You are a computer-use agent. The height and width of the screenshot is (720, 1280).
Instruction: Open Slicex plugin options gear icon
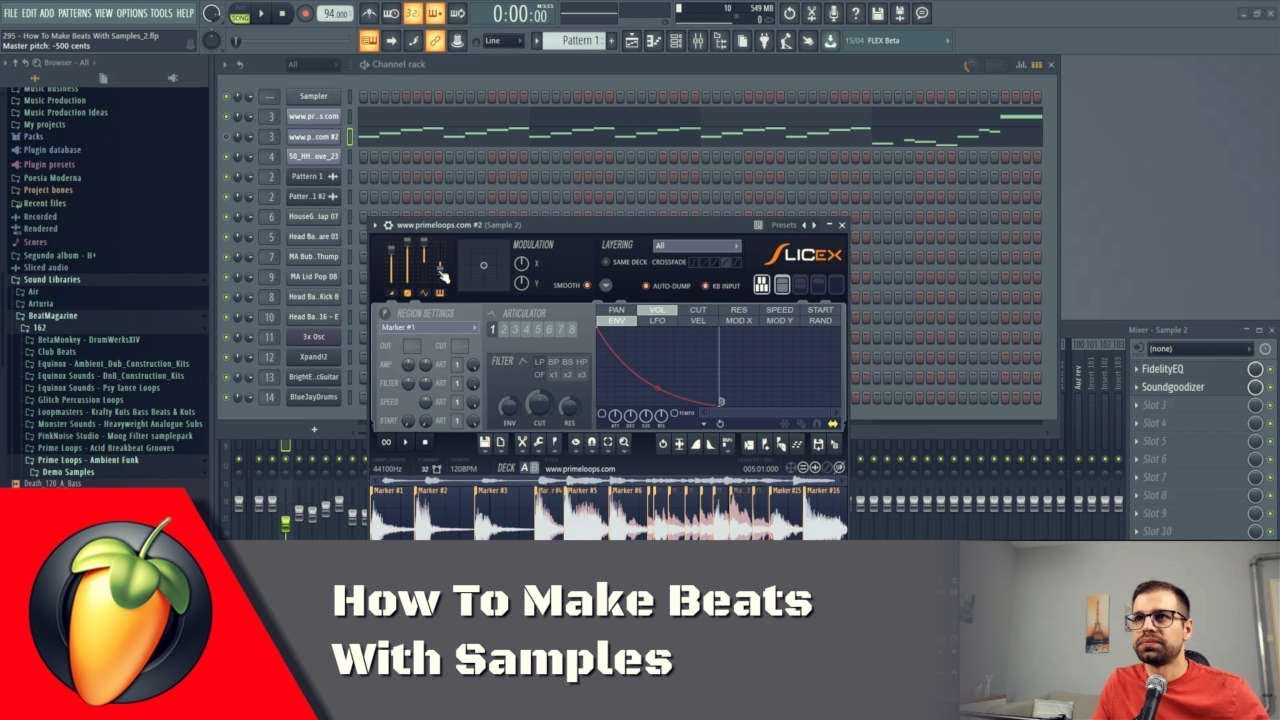coord(388,226)
